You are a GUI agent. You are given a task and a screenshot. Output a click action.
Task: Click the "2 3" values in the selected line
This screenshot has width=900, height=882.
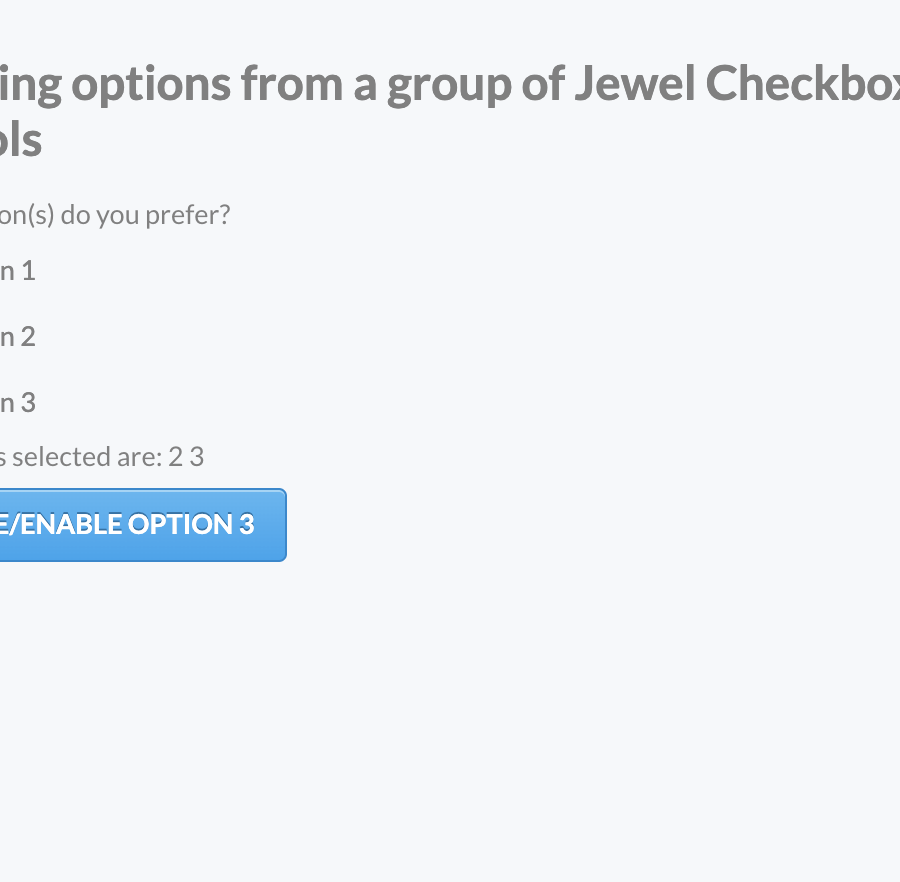[x=186, y=457]
